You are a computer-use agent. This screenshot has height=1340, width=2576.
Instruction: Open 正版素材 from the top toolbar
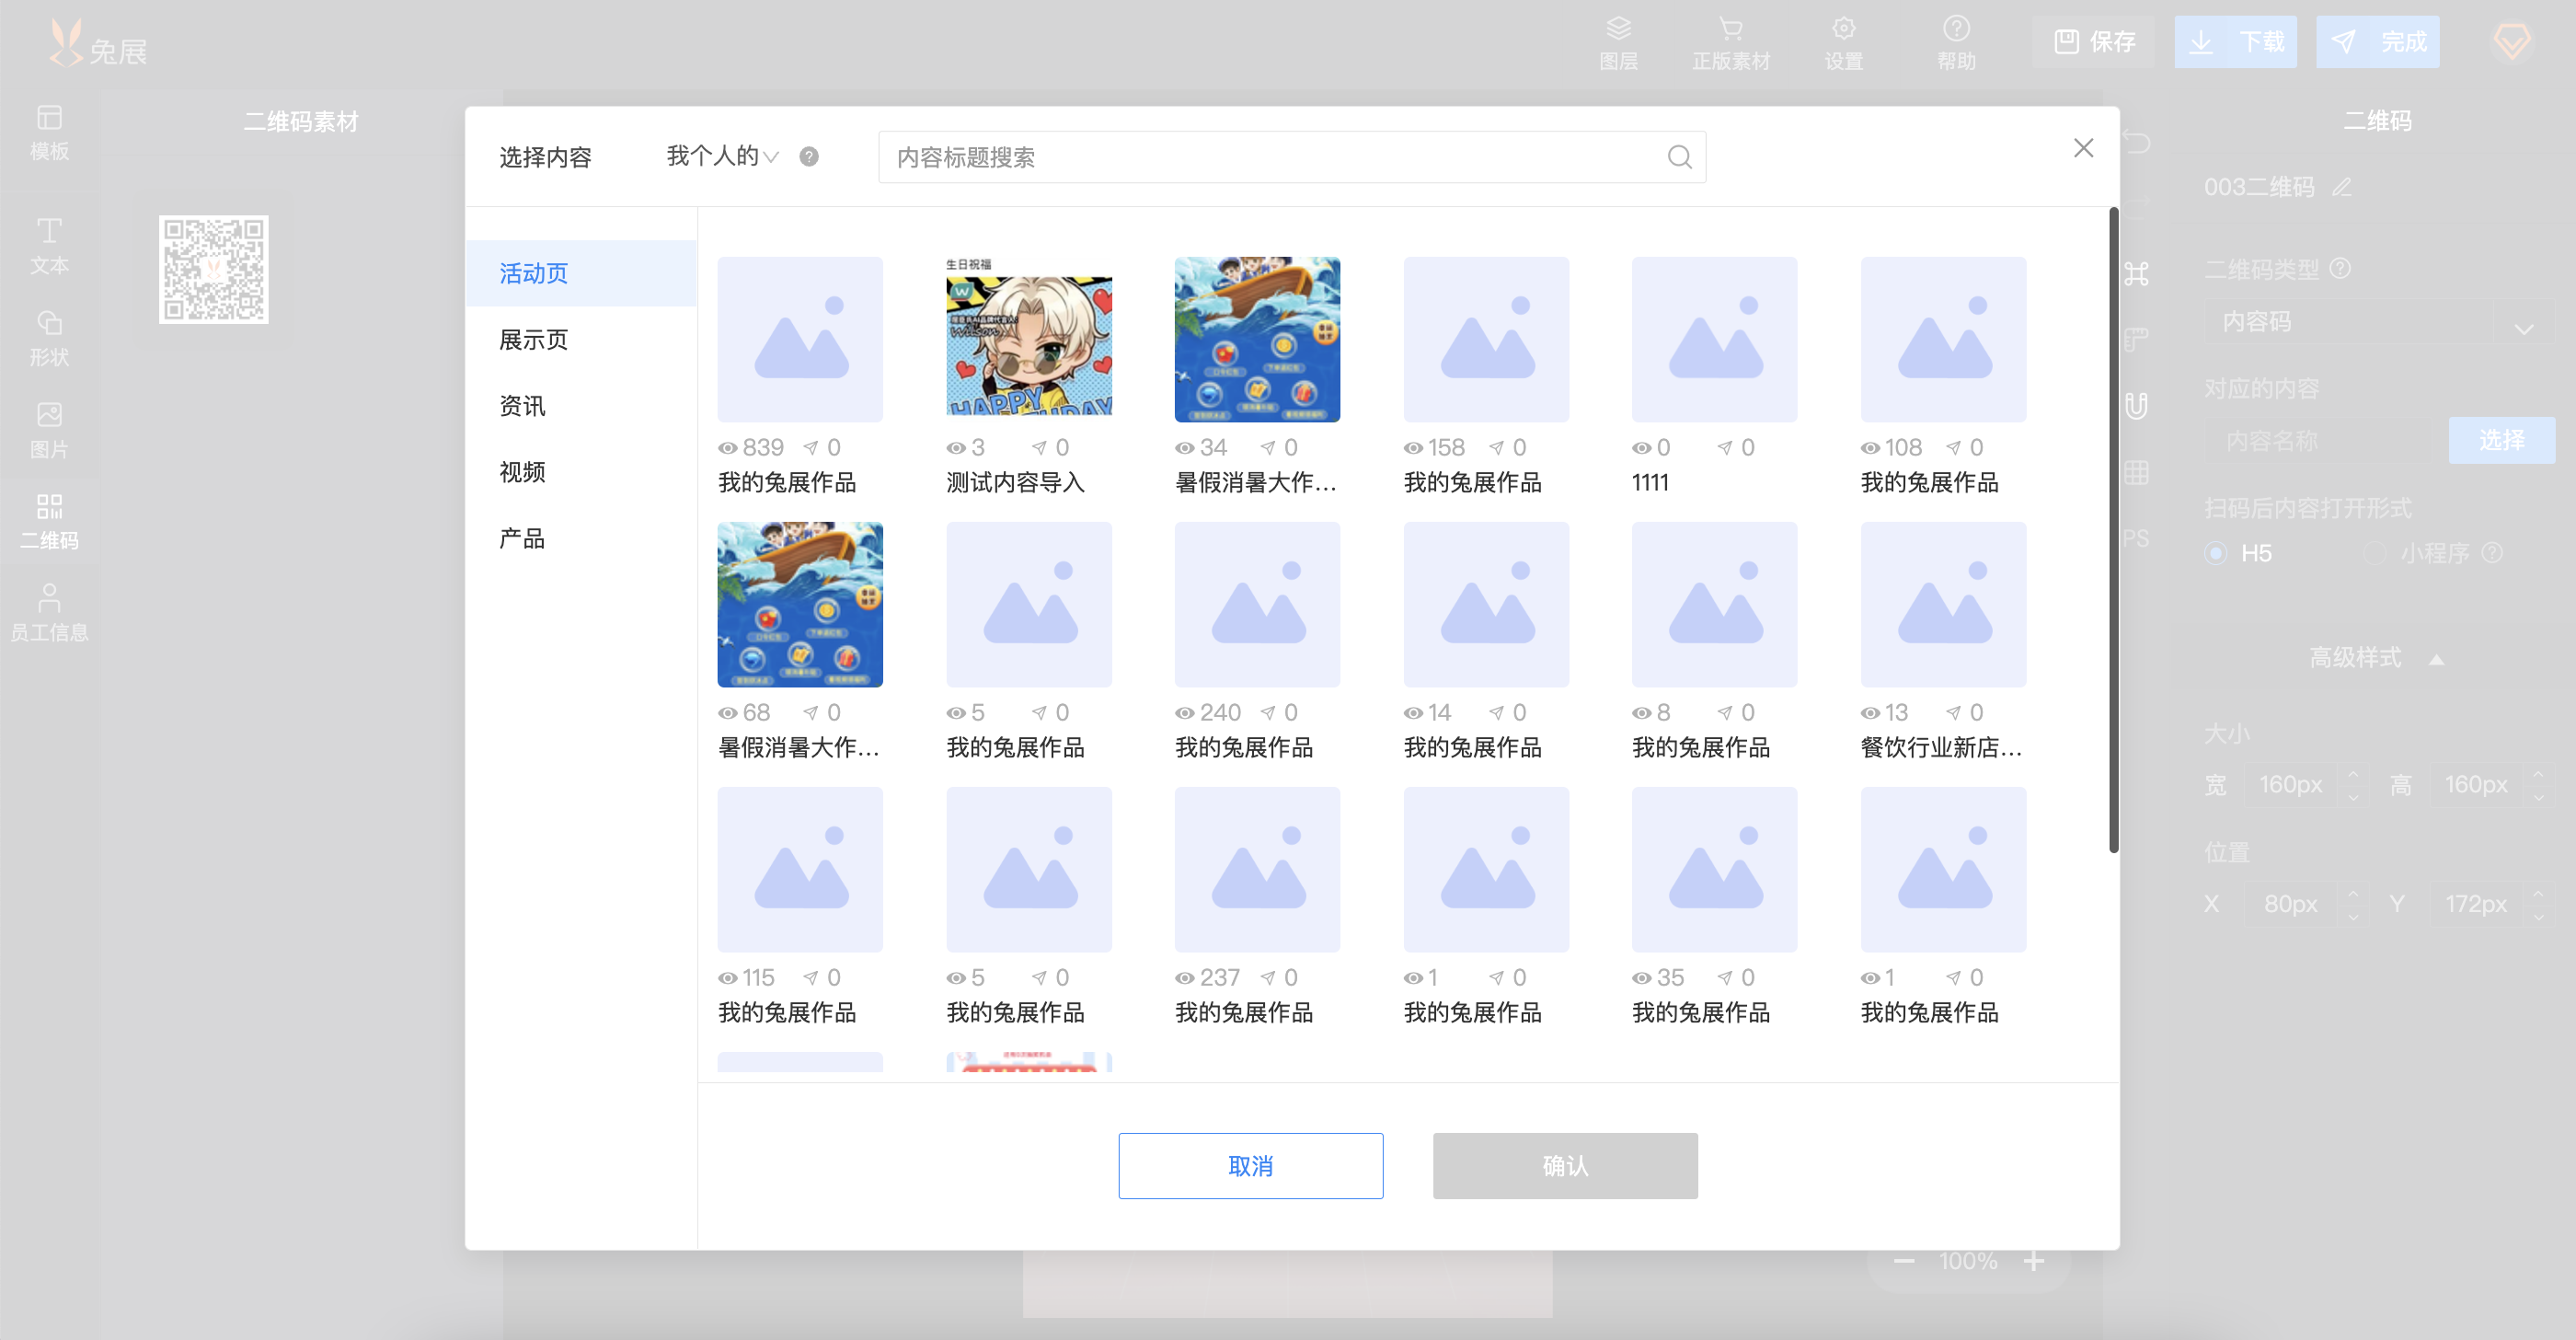1730,43
